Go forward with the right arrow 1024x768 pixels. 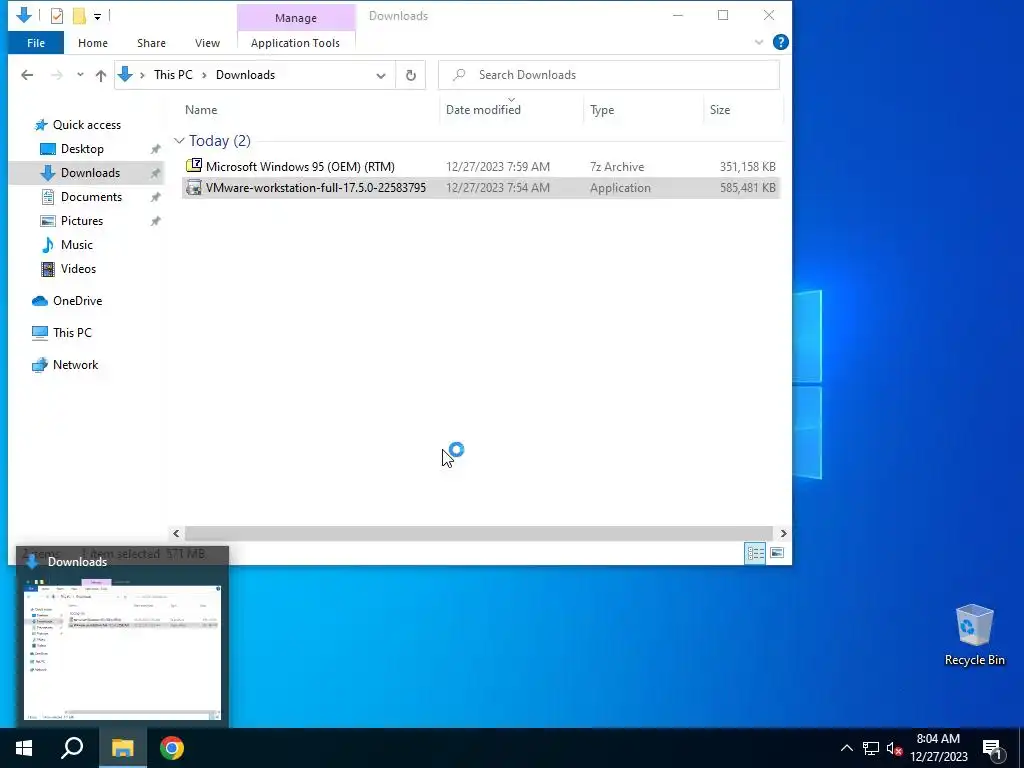57,75
